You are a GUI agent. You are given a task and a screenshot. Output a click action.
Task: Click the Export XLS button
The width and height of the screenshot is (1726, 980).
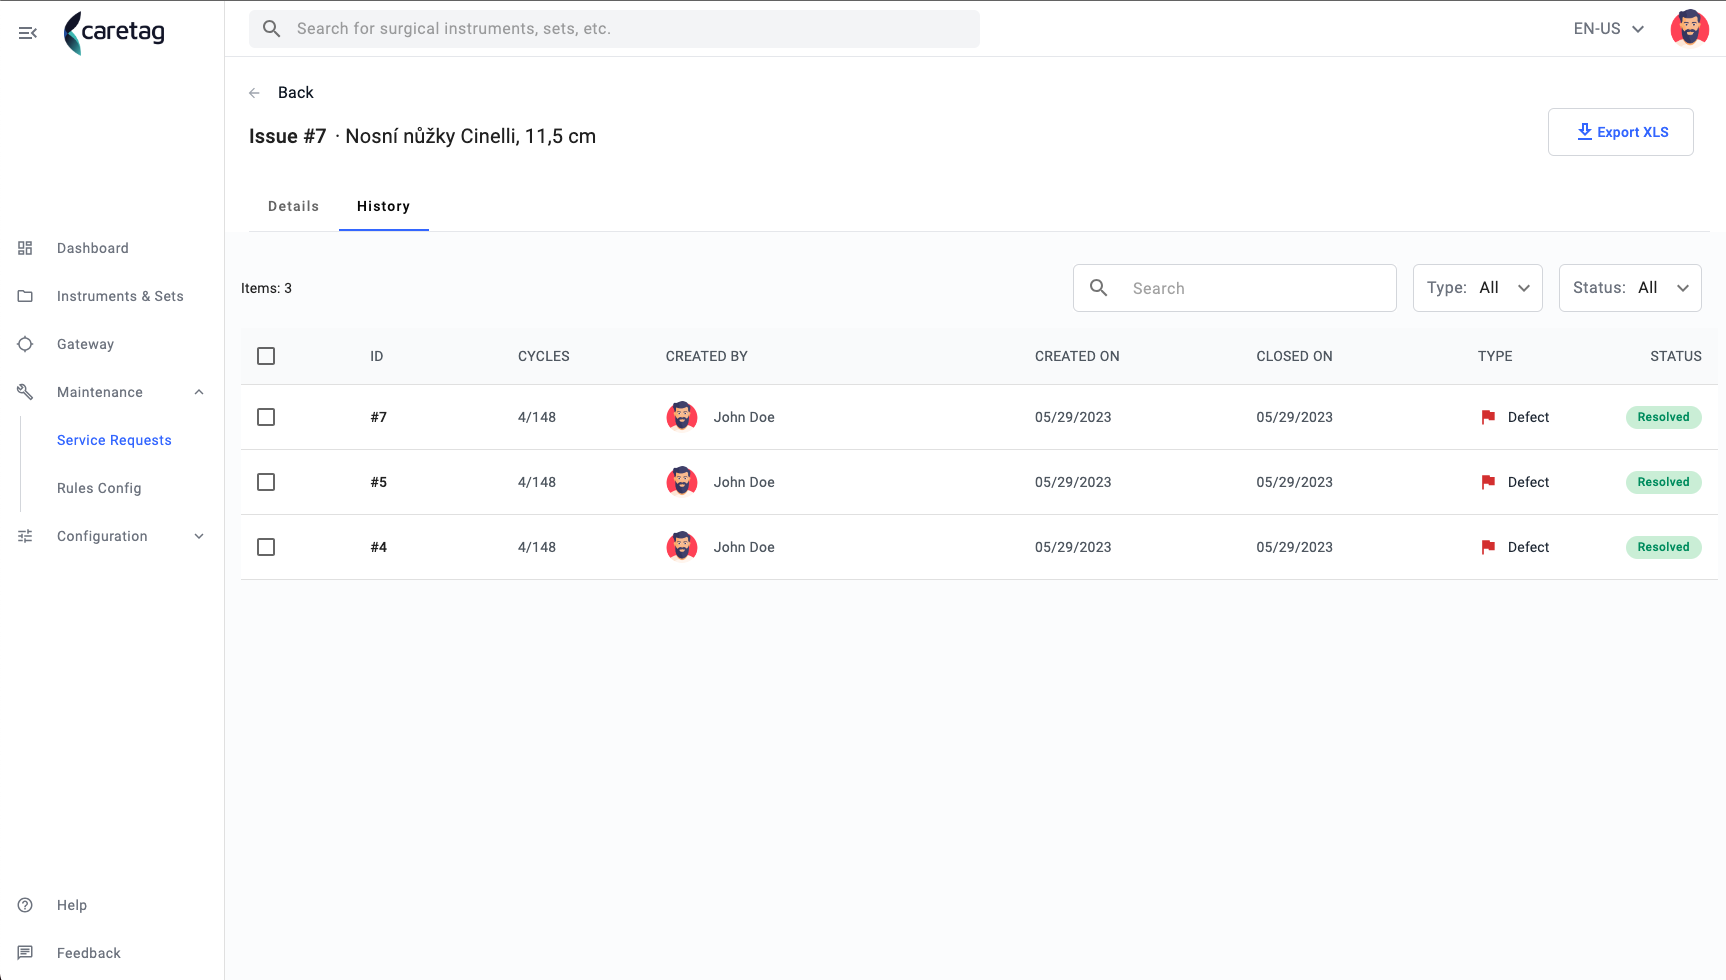[1621, 132]
